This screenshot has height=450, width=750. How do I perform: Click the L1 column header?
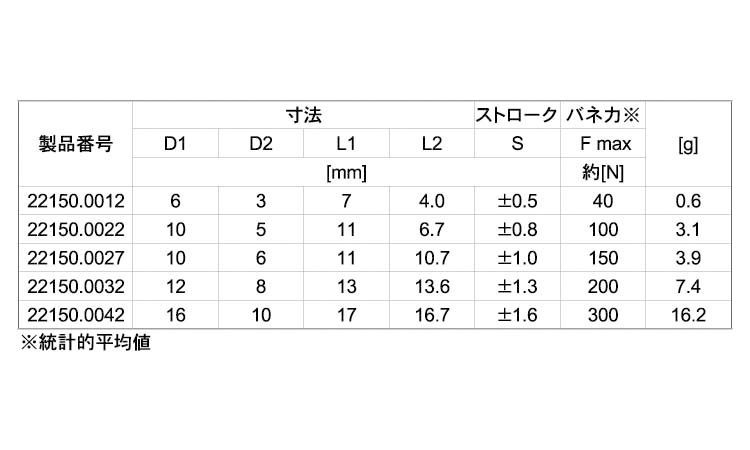click(x=346, y=144)
